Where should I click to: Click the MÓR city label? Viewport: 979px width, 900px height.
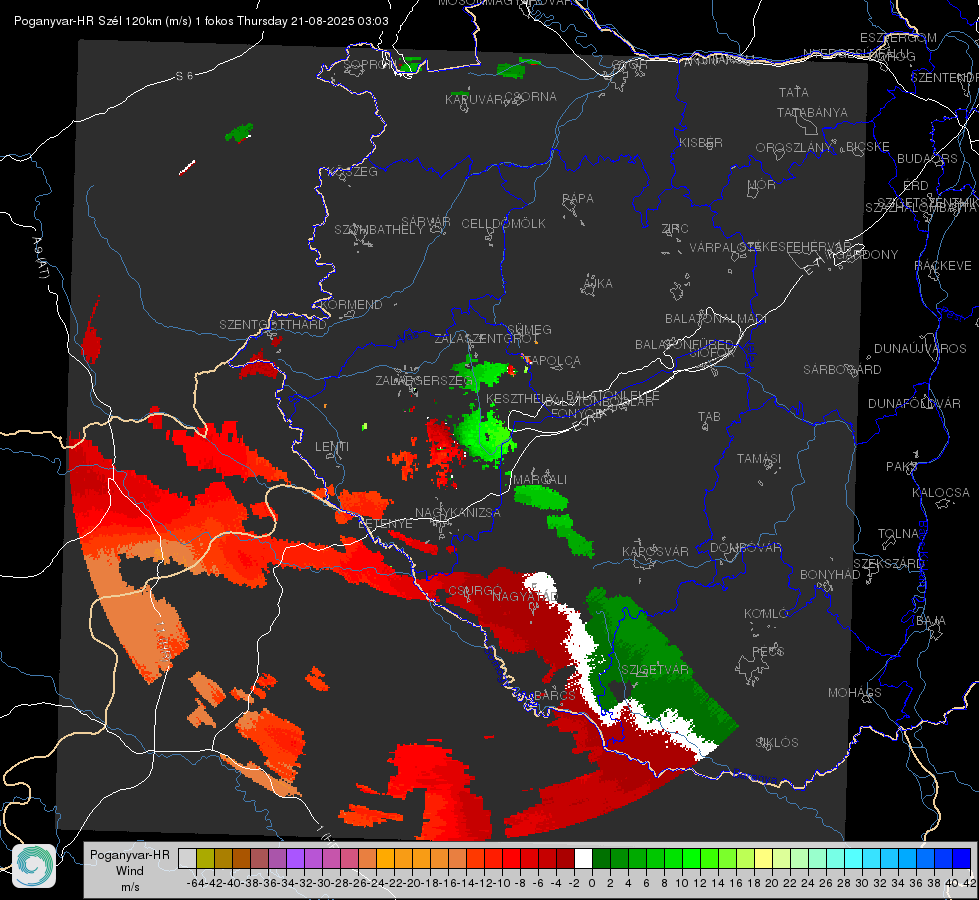761,184
